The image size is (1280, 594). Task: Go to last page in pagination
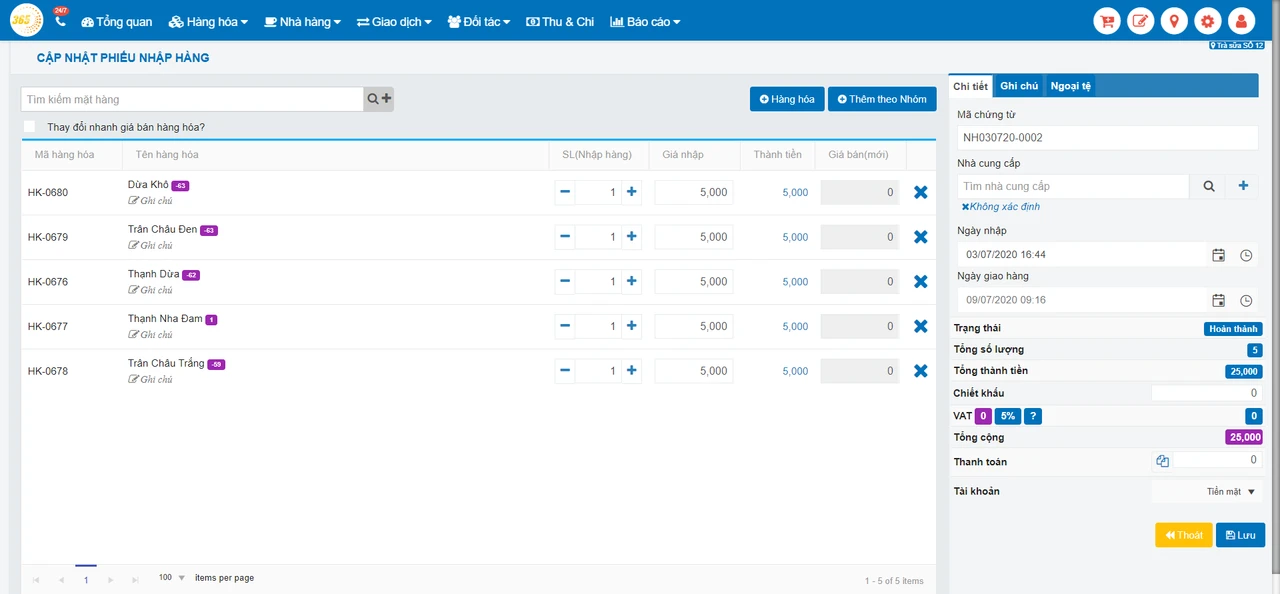coord(135,579)
